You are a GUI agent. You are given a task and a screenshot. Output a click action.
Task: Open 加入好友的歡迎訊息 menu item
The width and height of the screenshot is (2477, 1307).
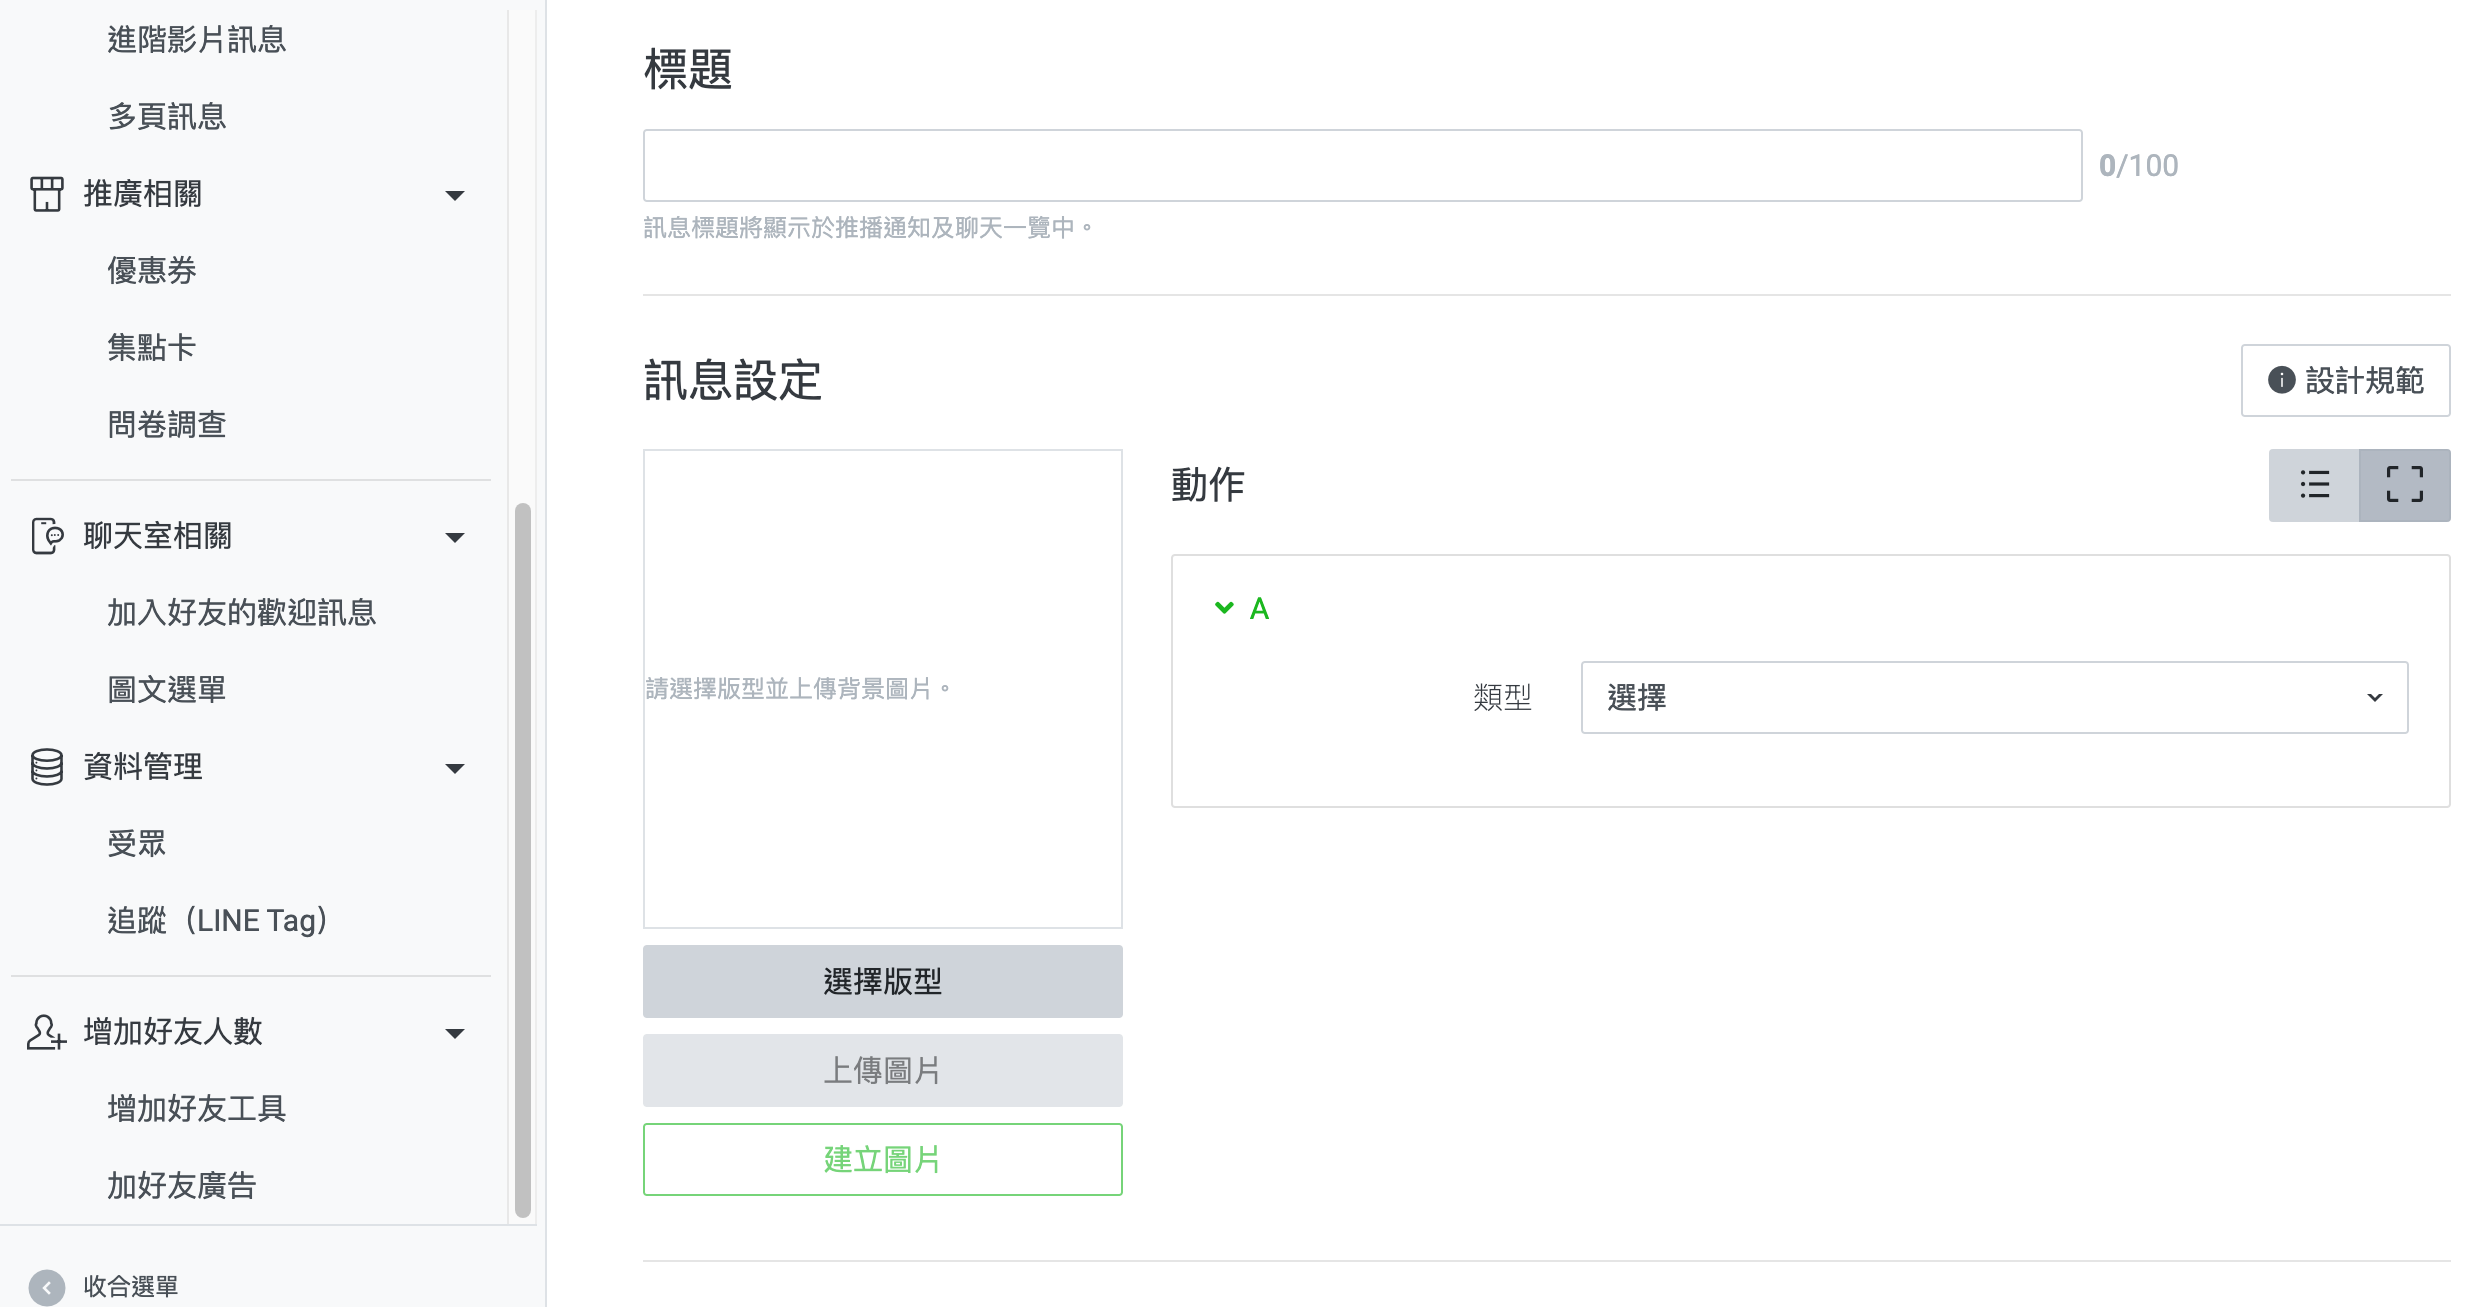[242, 612]
